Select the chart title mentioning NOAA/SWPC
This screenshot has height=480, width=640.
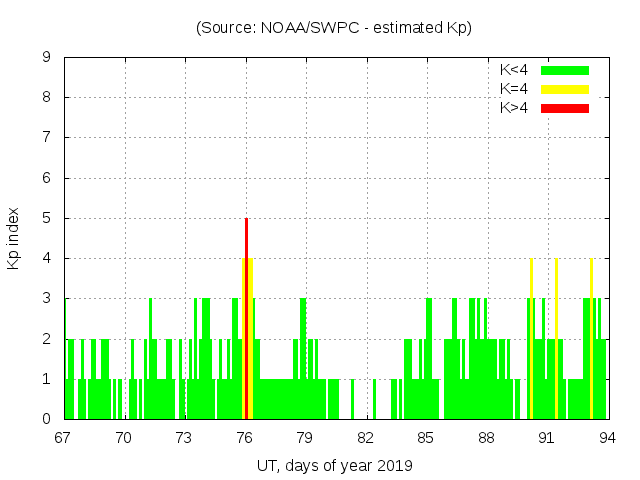click(334, 28)
